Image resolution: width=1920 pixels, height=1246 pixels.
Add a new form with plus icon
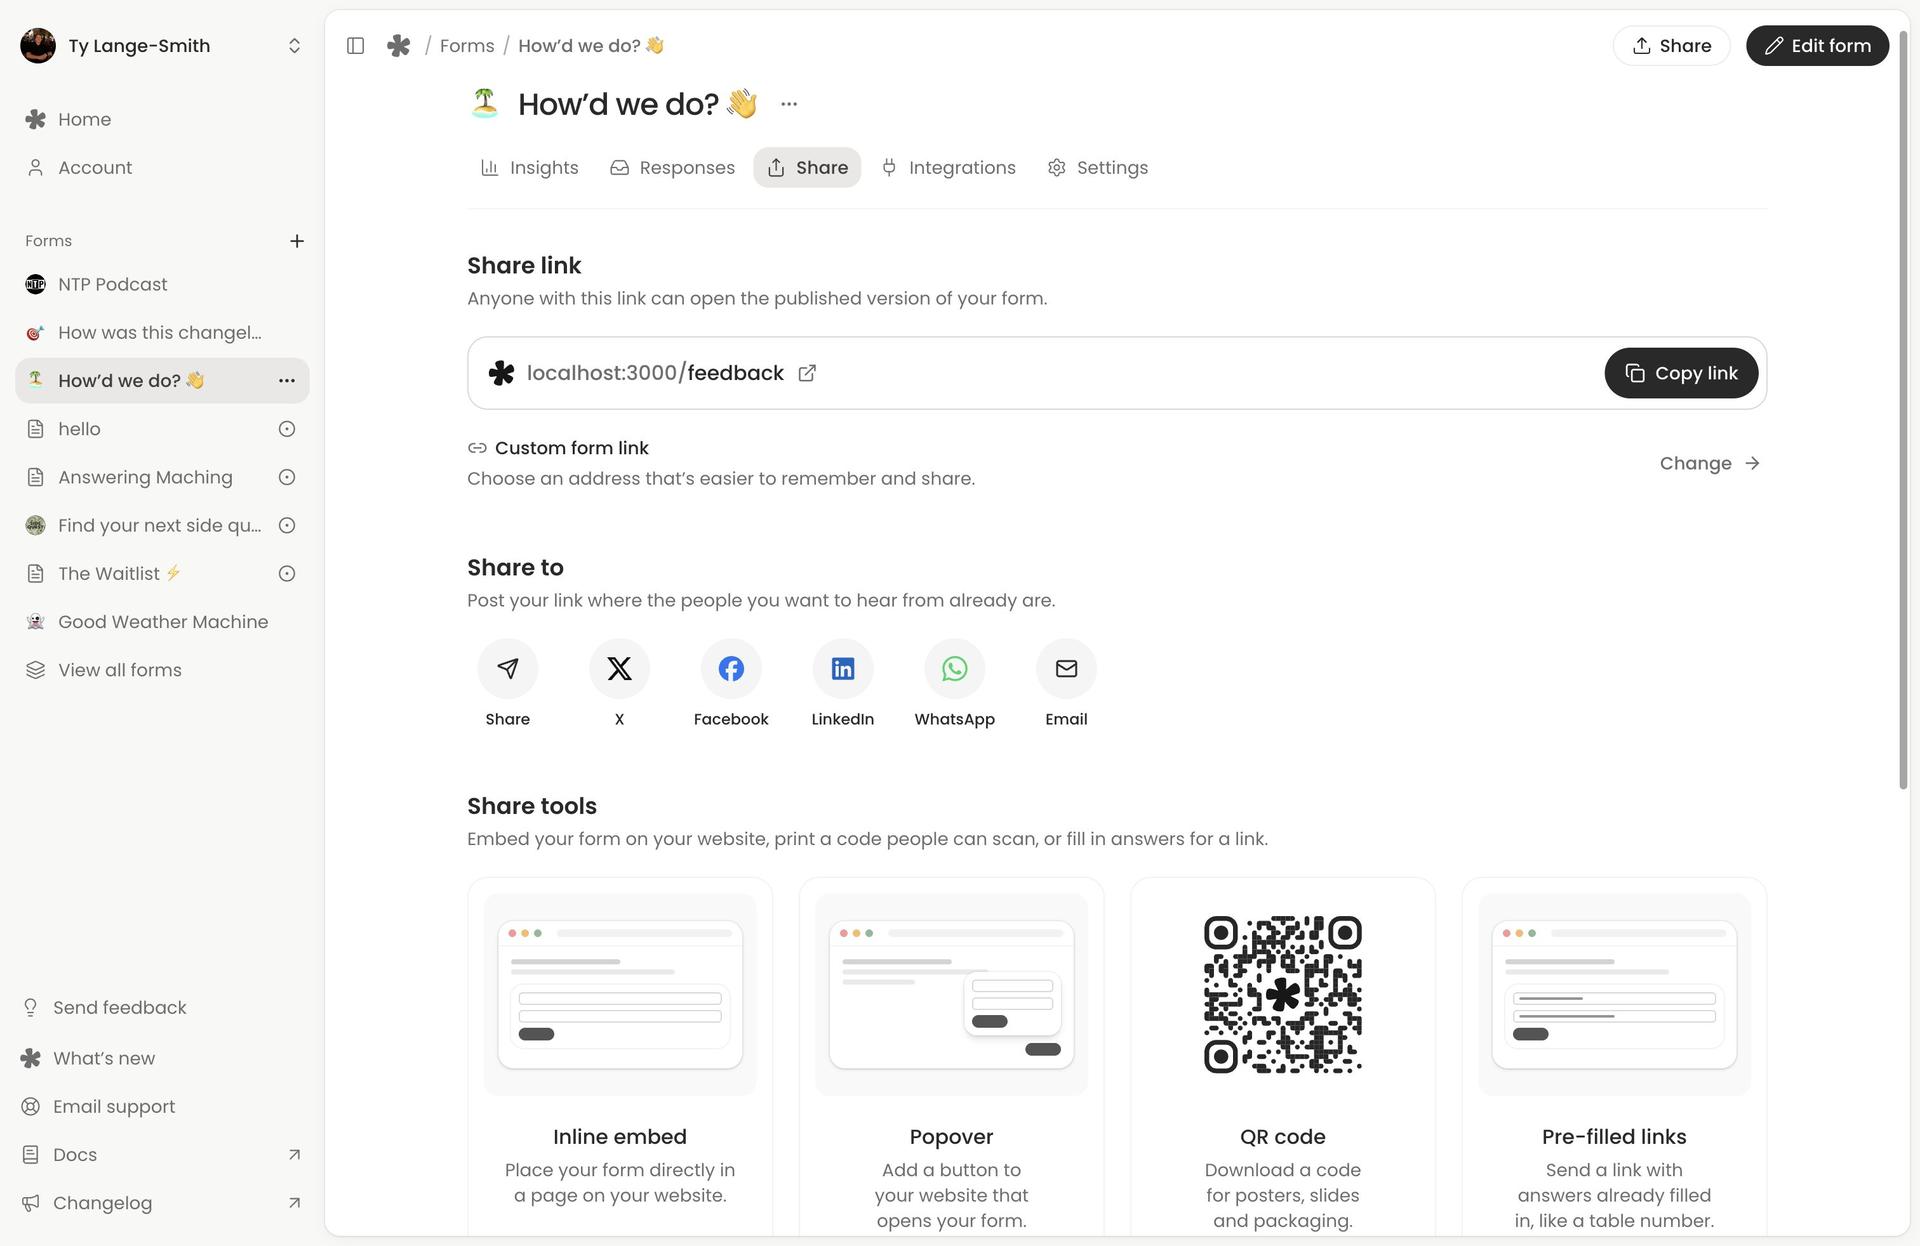297,241
